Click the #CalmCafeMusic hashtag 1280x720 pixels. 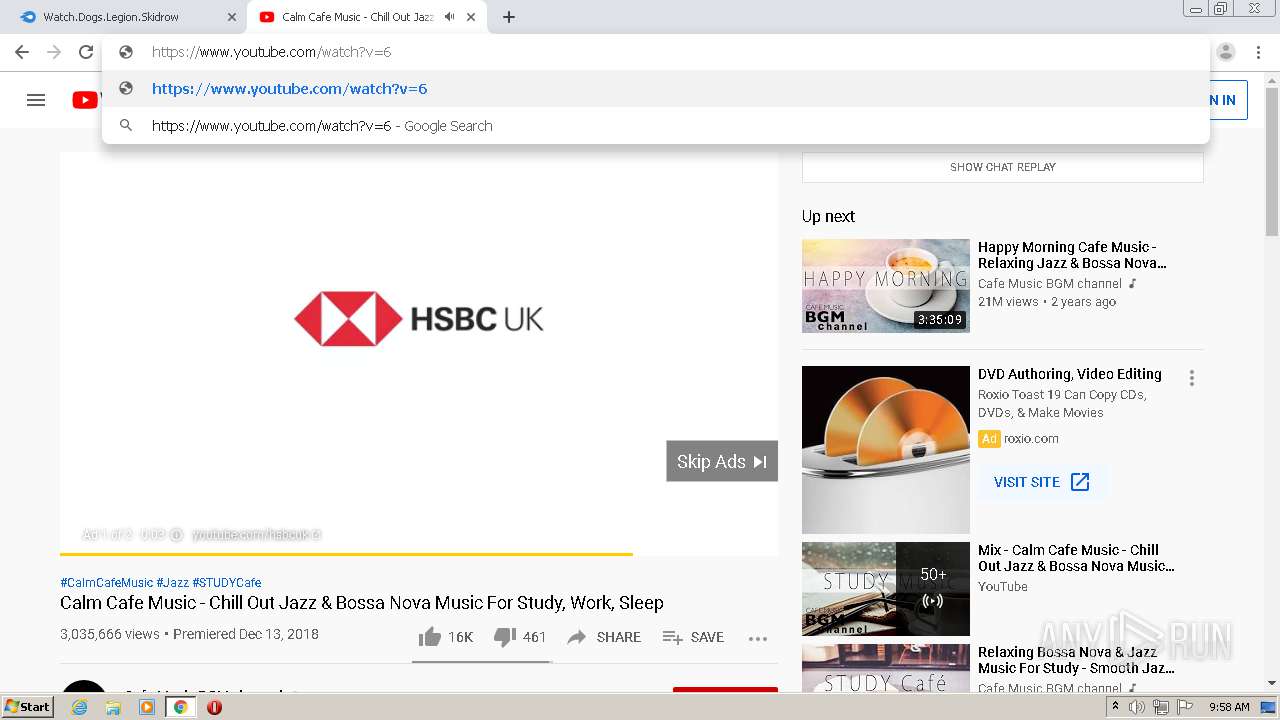coord(106,582)
